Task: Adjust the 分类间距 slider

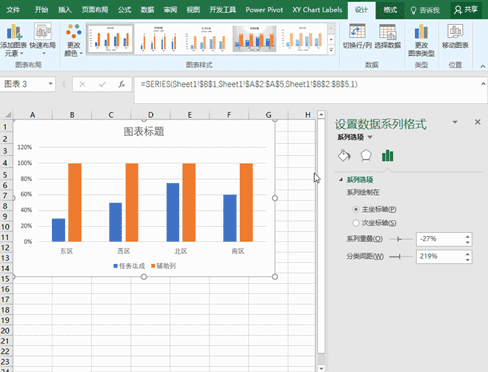Action: pos(399,256)
